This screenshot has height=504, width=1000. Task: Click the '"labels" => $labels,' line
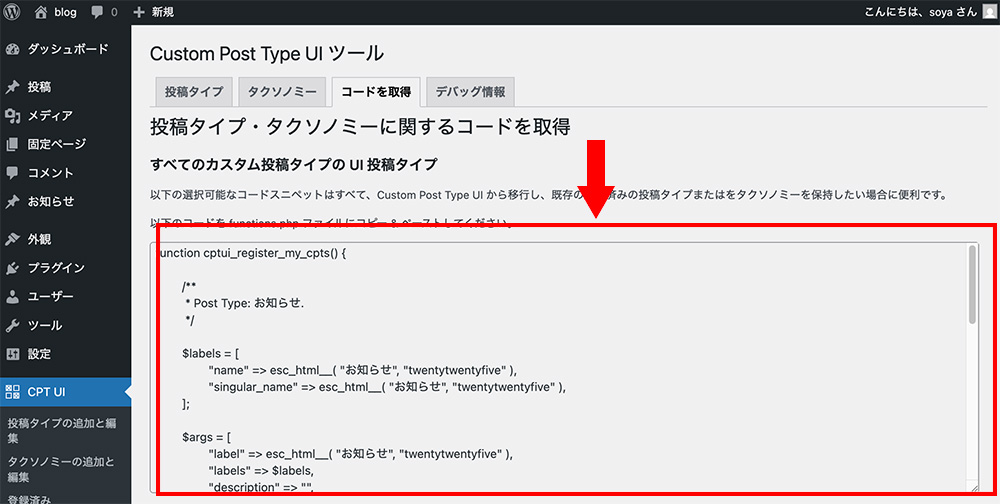pyautogui.click(x=261, y=471)
